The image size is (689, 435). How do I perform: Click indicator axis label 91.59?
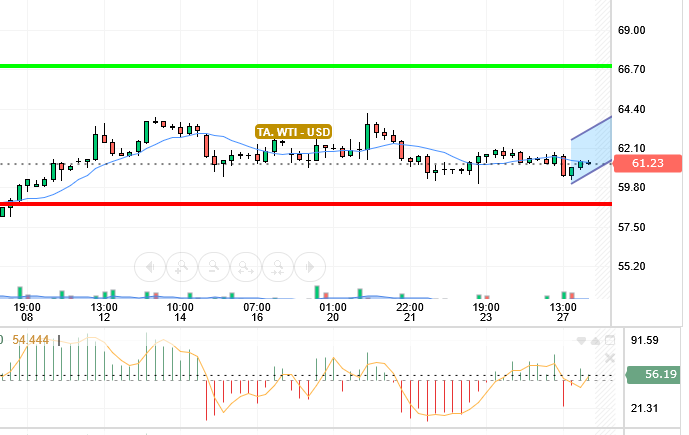[x=645, y=341]
